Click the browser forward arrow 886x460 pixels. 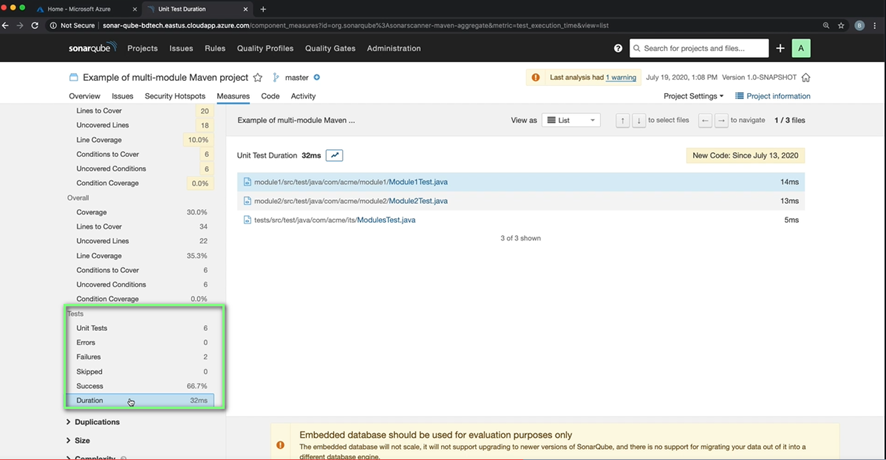point(20,25)
